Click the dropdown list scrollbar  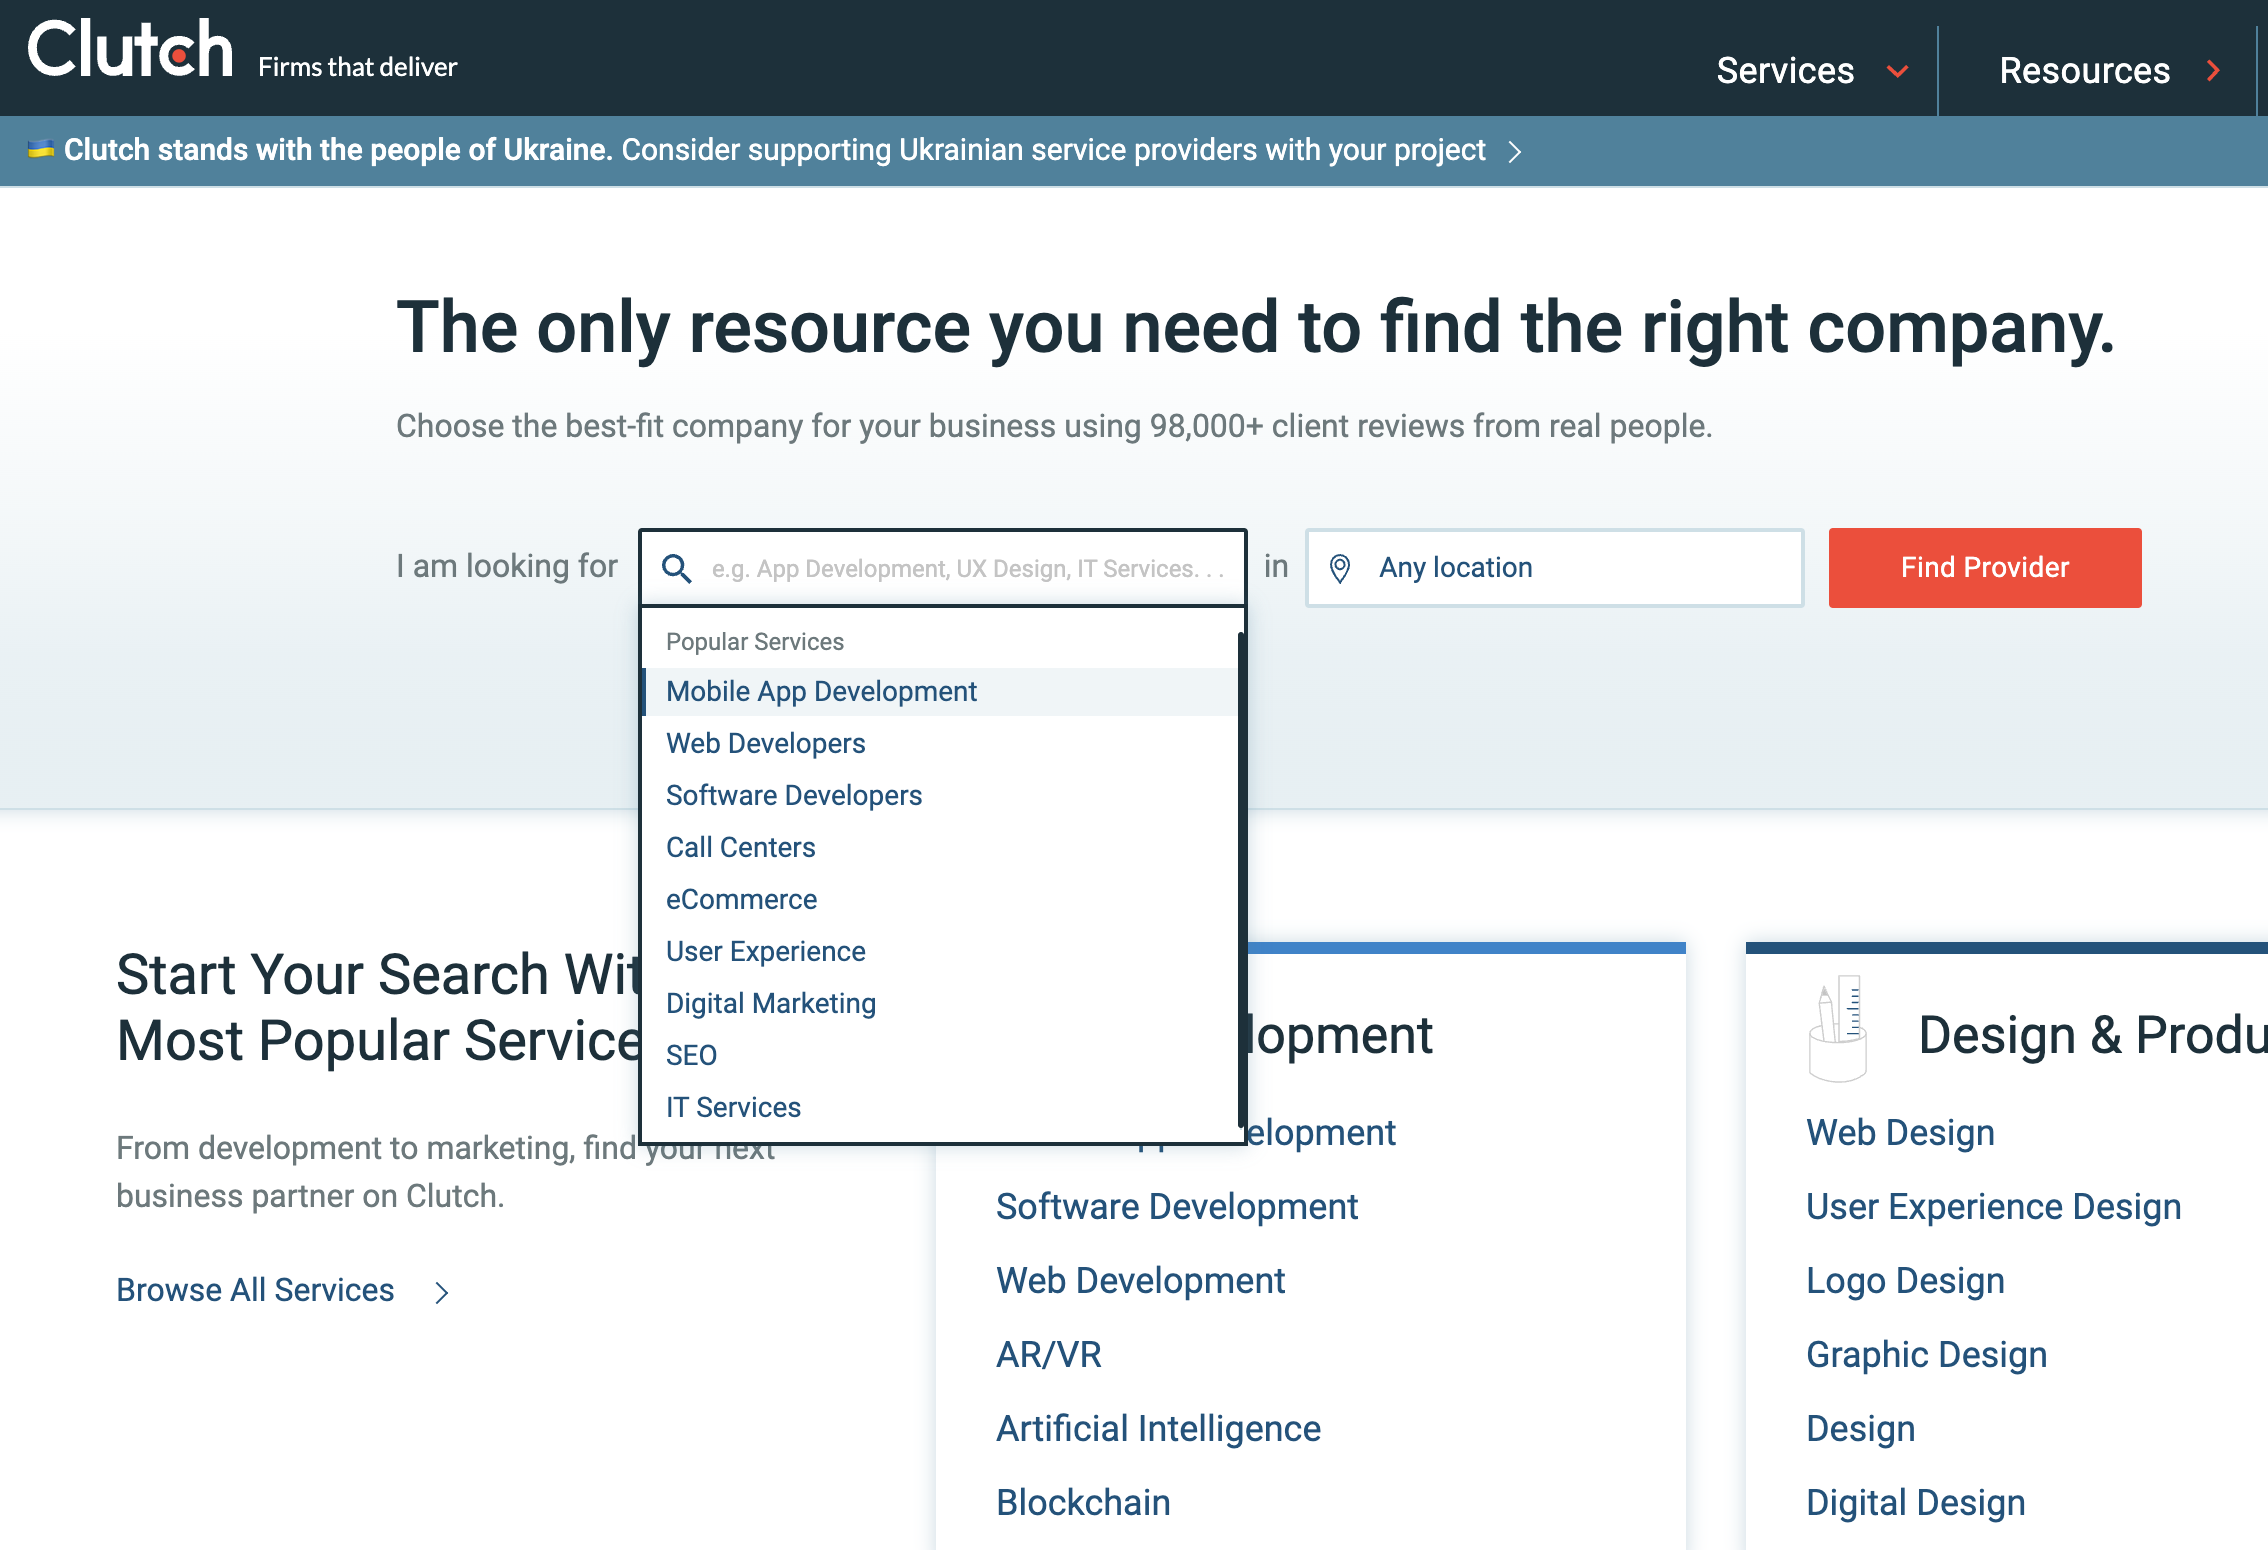tap(1241, 880)
